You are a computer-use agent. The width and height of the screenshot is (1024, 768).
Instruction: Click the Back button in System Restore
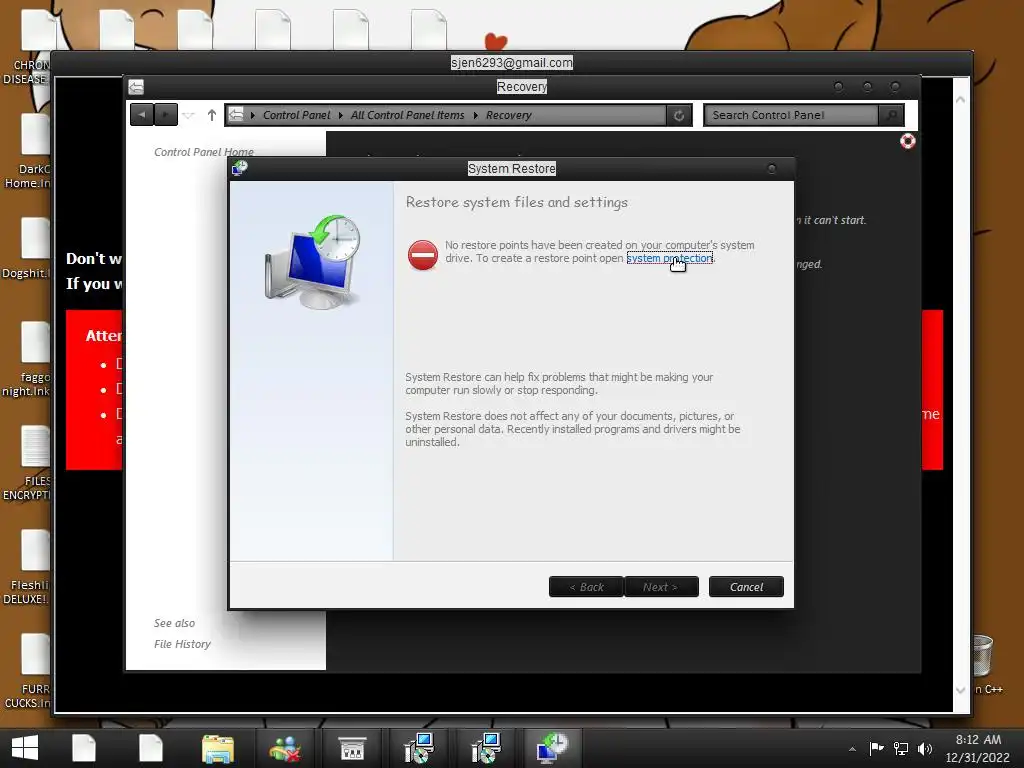[x=586, y=586]
